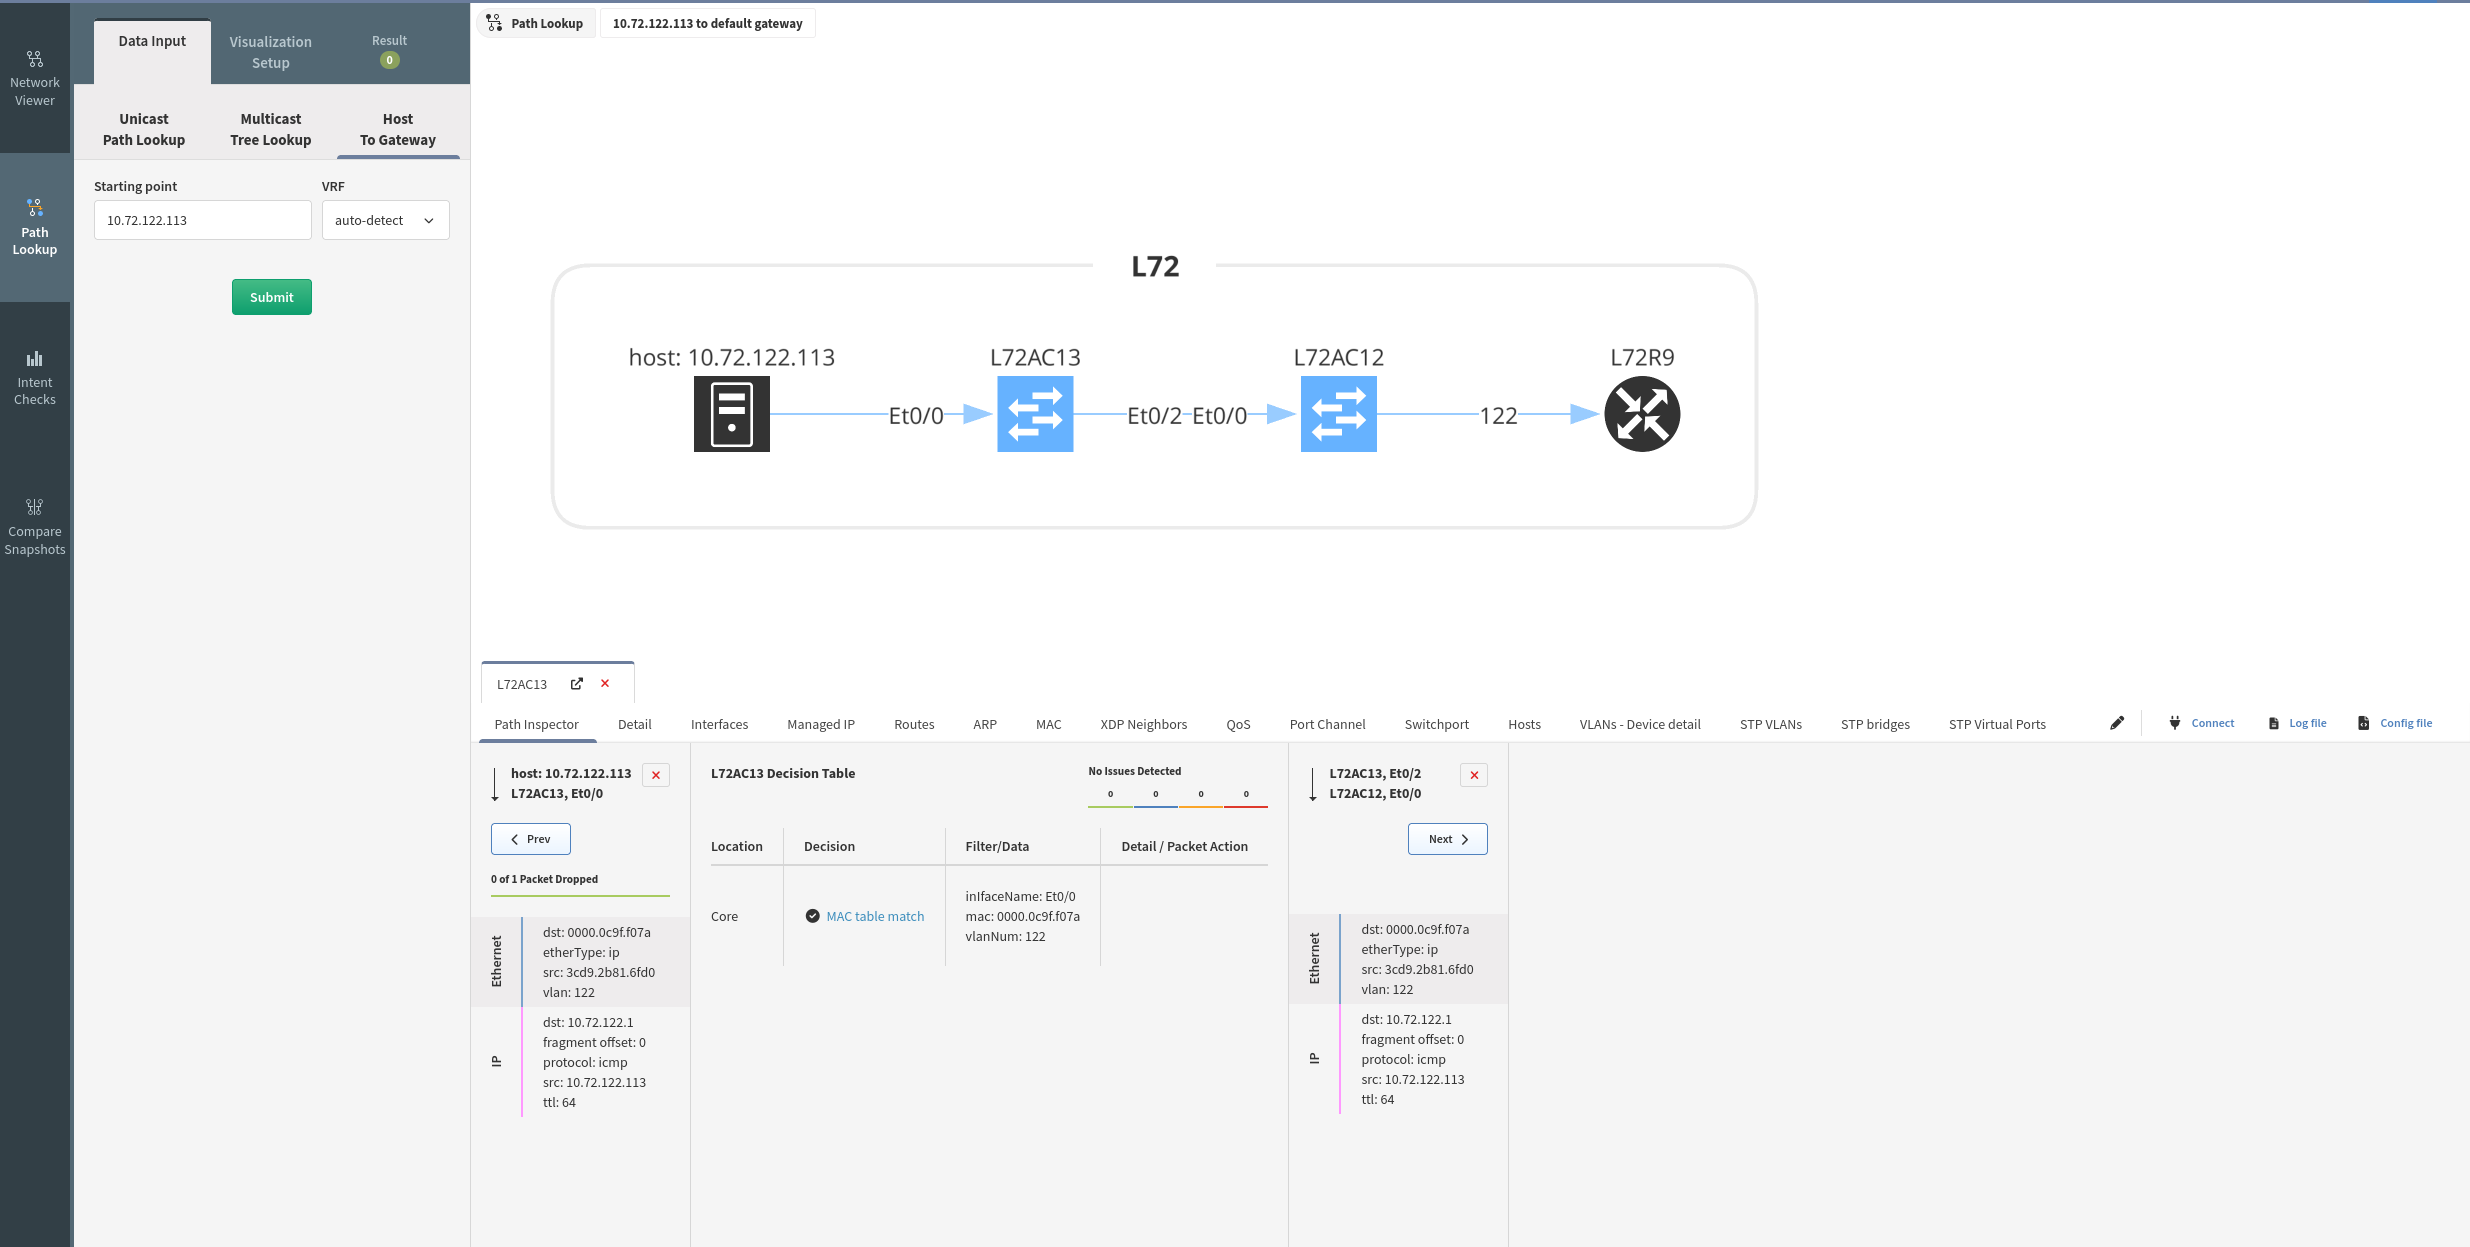Click the Path Lookup breadcrumb icon

pos(495,23)
